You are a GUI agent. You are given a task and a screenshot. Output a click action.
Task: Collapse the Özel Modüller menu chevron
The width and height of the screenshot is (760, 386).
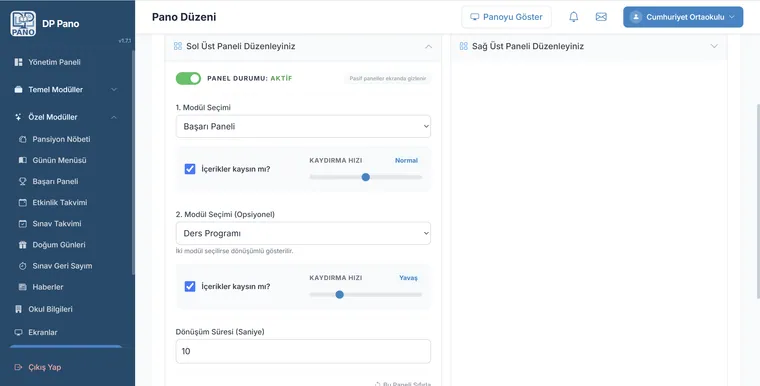click(x=114, y=117)
